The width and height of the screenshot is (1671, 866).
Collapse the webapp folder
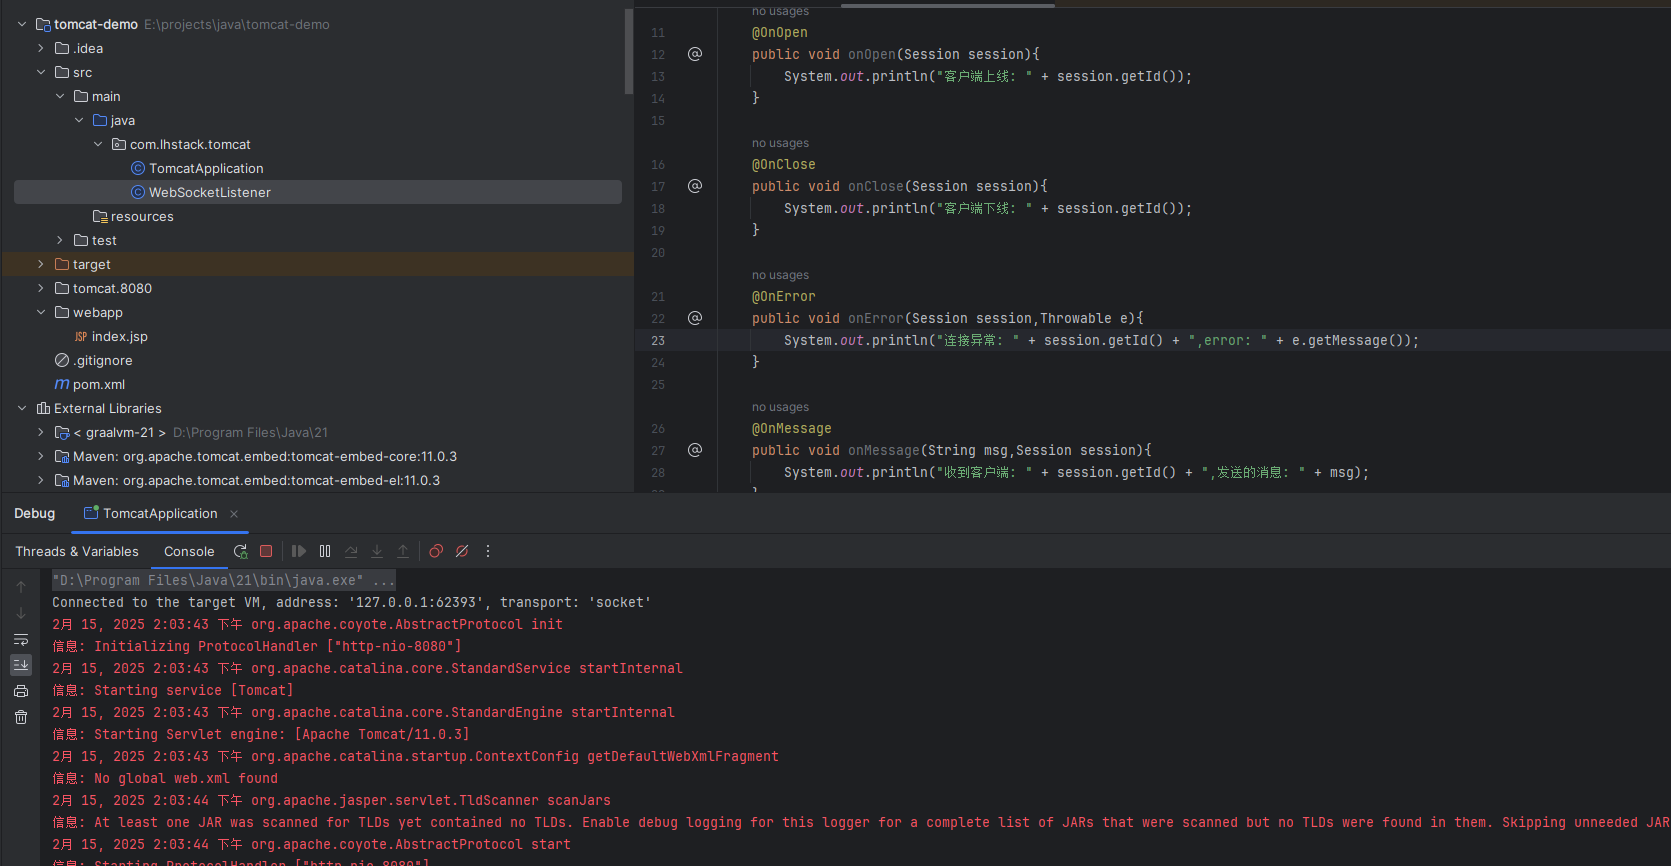click(x=41, y=312)
